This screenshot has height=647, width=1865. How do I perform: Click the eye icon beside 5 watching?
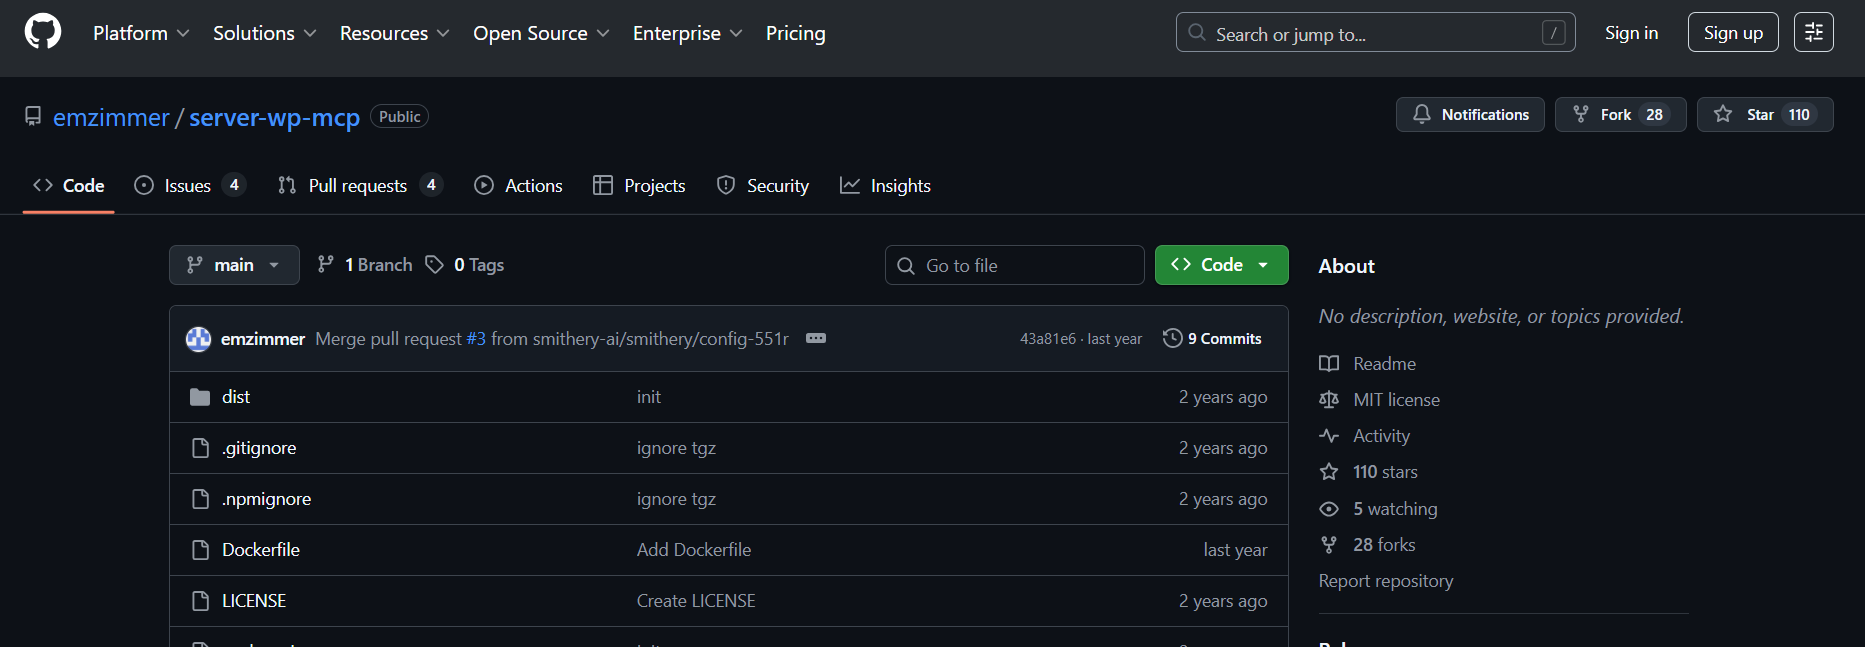point(1329,509)
